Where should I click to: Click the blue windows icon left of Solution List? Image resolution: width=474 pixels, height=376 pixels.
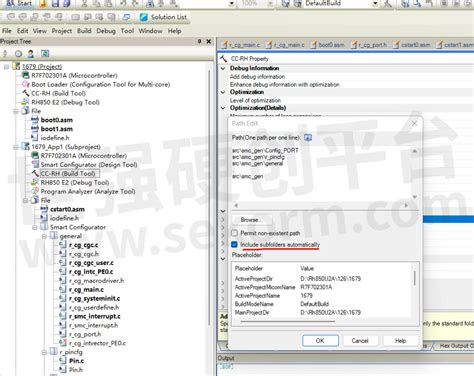(x=126, y=17)
